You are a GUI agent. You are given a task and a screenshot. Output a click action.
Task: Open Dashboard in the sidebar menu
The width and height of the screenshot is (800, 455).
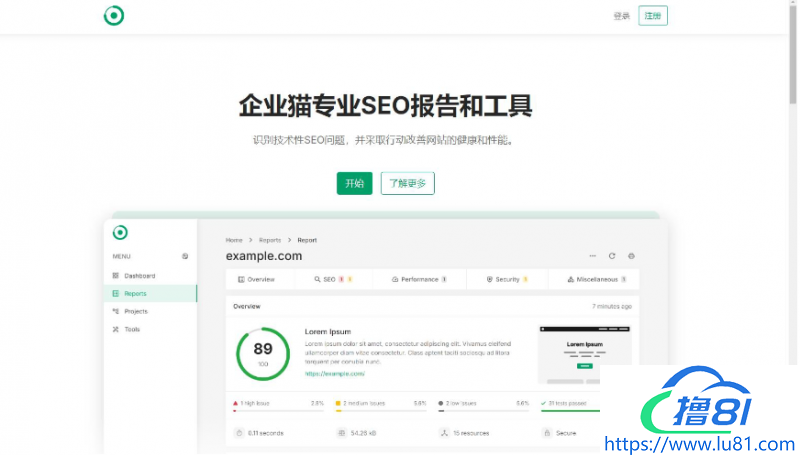coord(139,275)
